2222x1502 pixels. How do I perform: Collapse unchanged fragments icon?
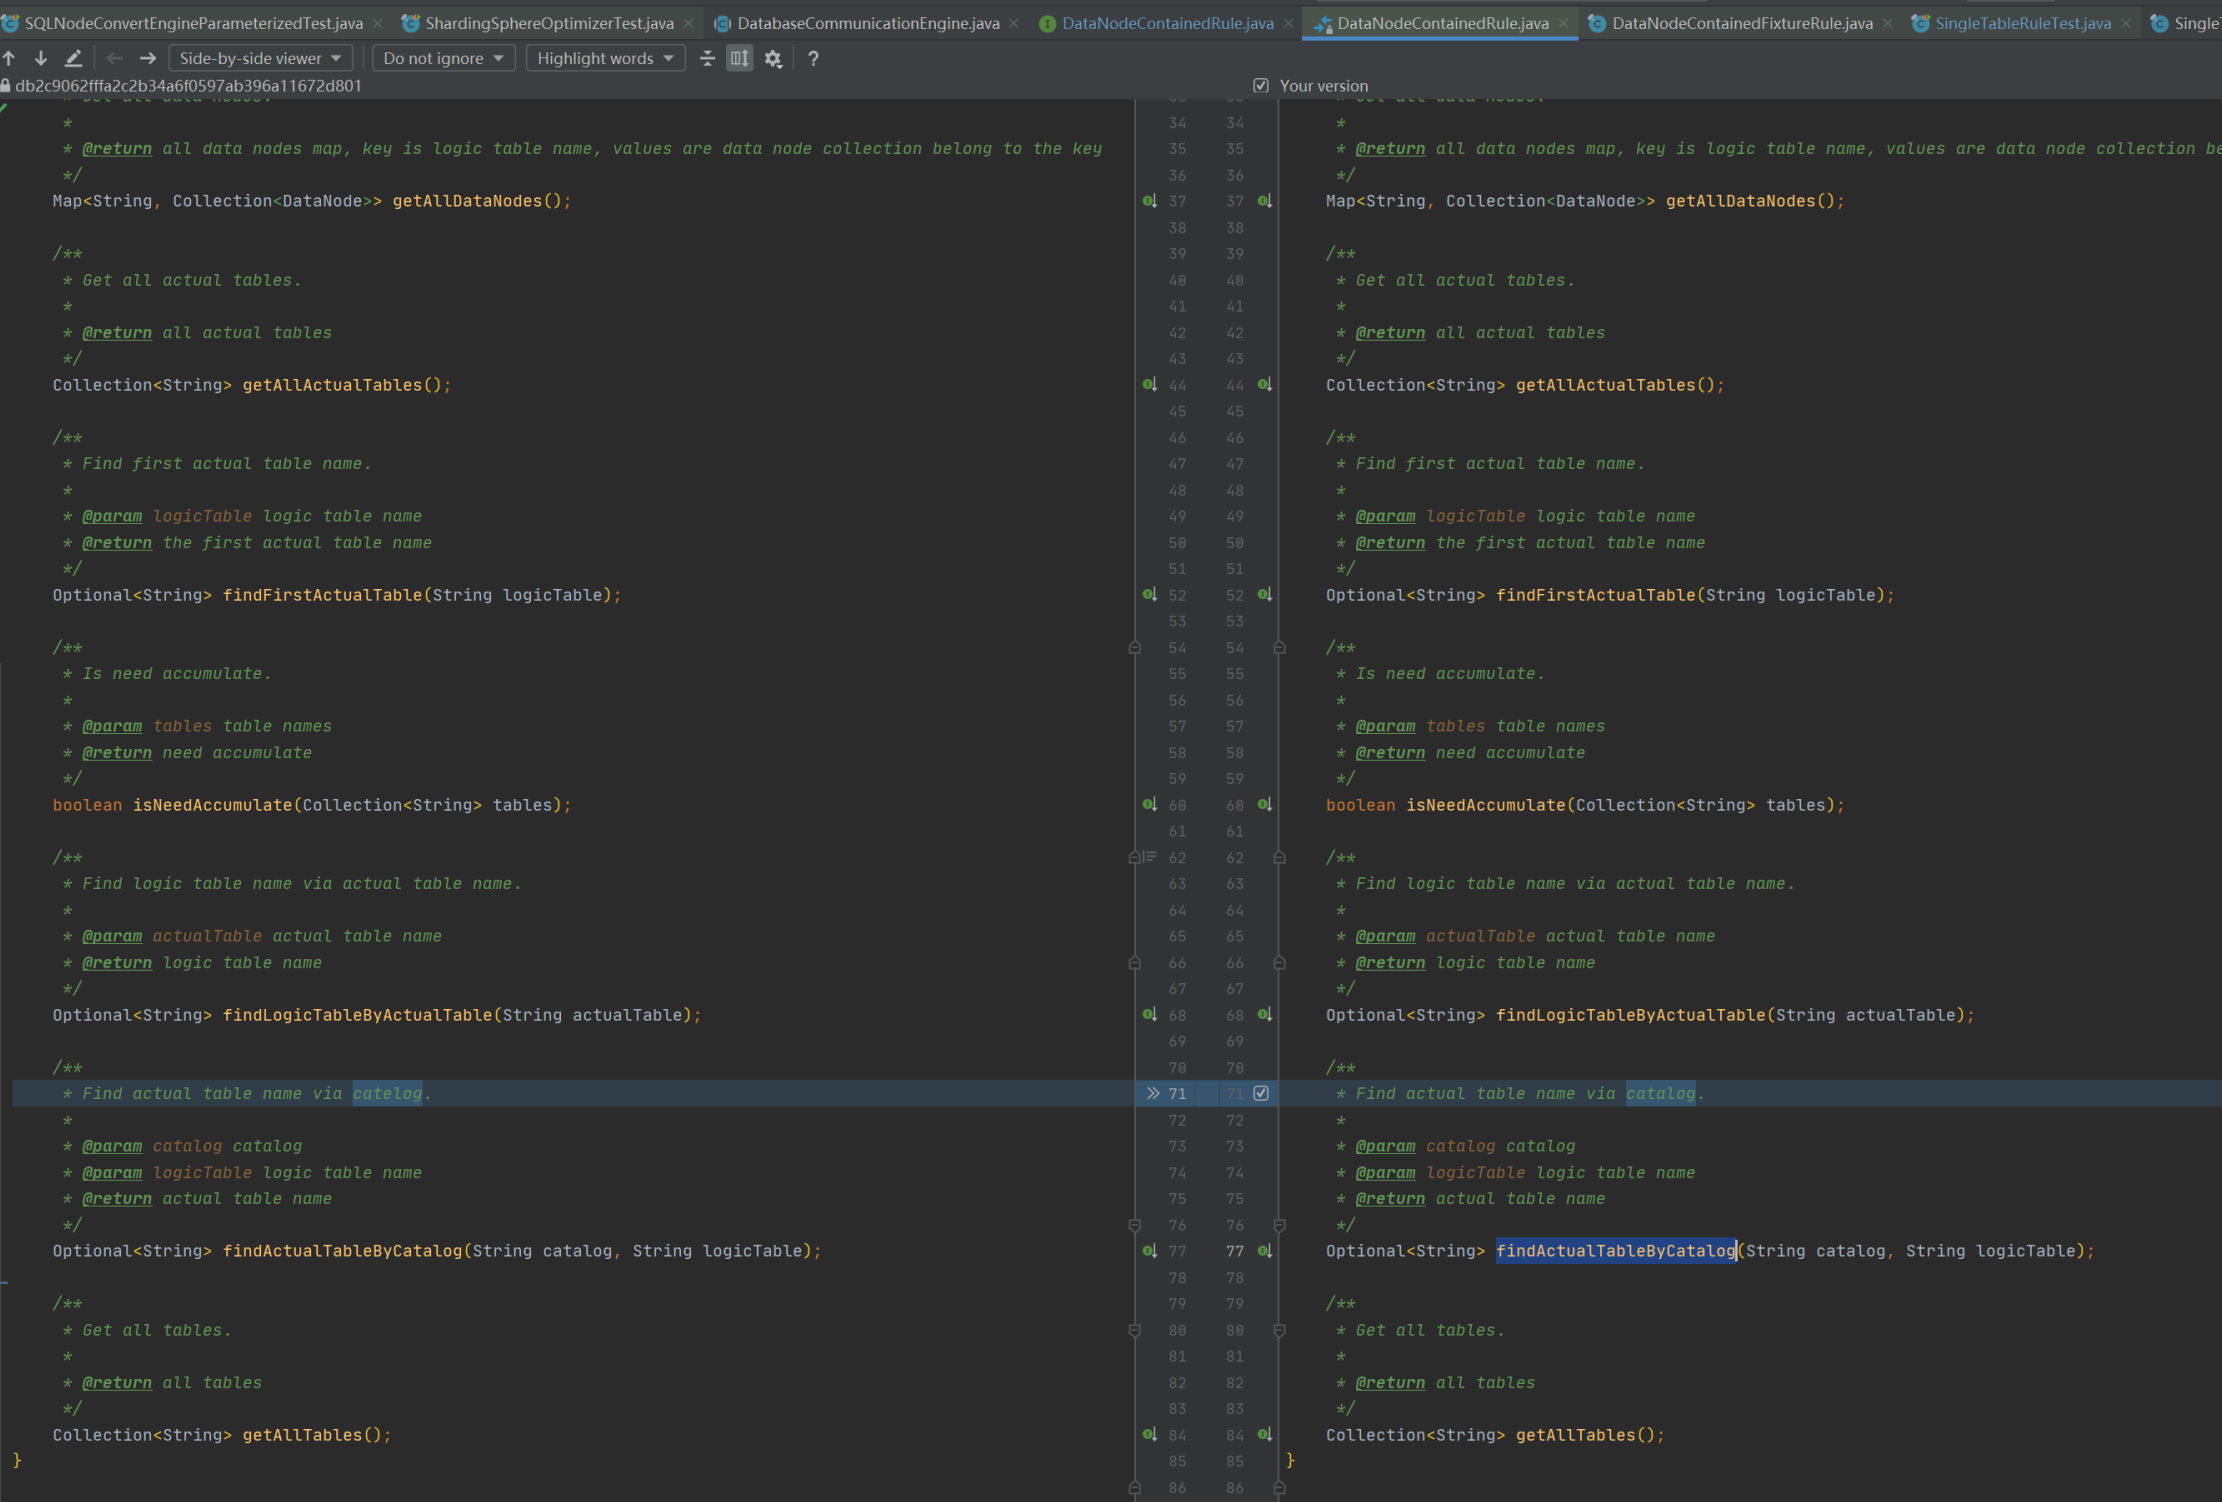click(707, 59)
